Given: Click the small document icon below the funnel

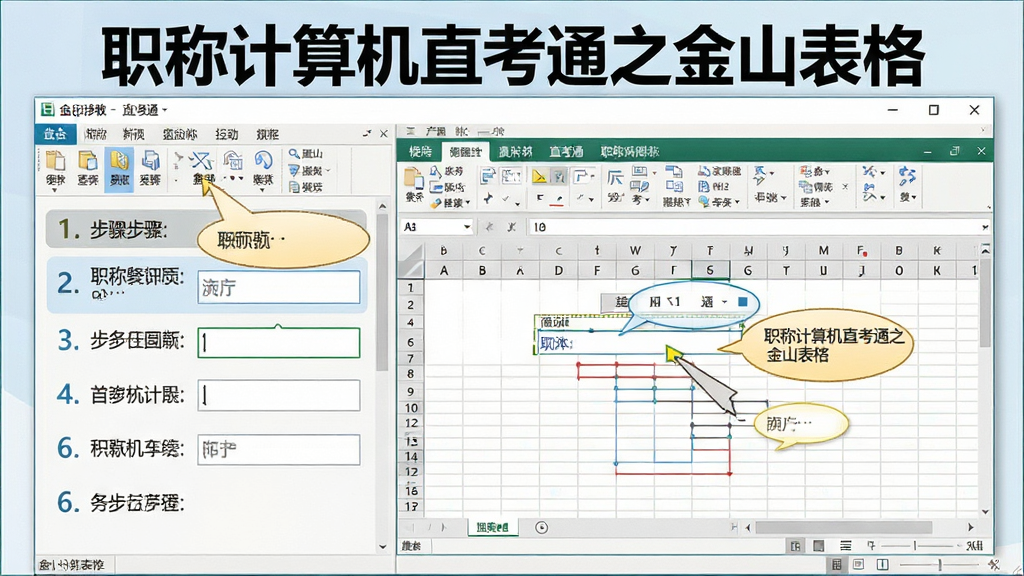Looking at the screenshot, I should coord(295,187).
